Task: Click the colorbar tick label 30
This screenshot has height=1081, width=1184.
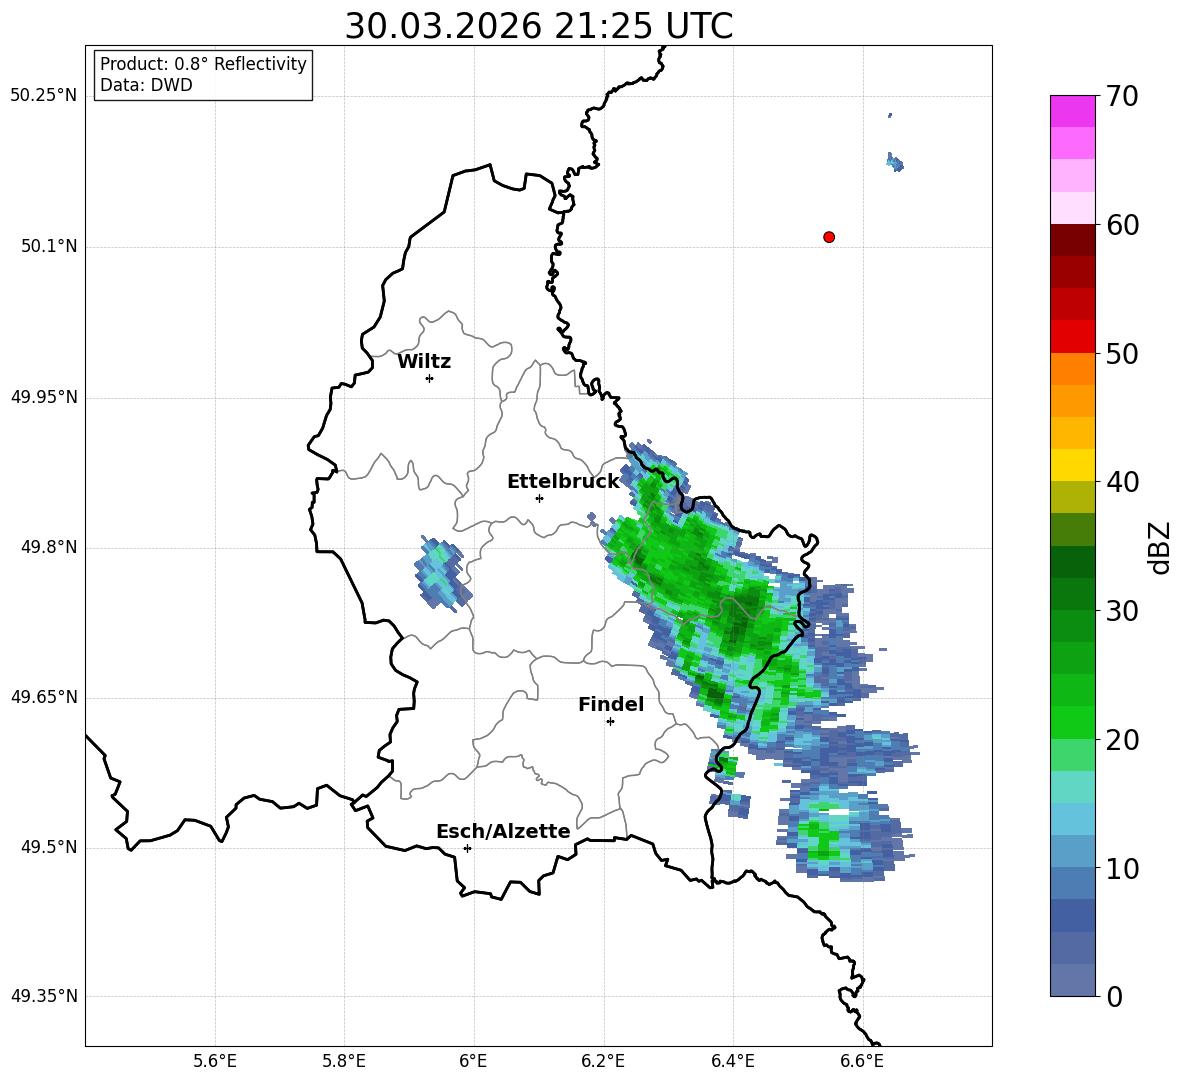Action: coord(1122,611)
